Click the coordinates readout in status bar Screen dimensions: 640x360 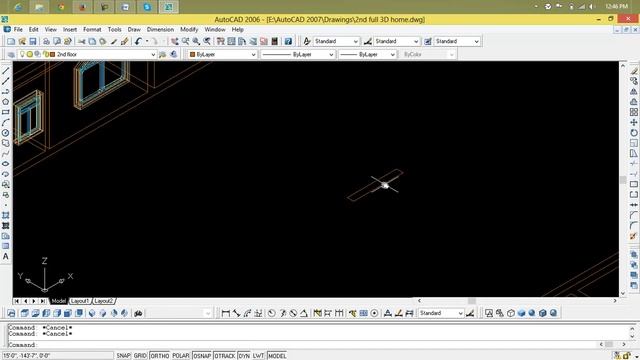click(x=57, y=356)
